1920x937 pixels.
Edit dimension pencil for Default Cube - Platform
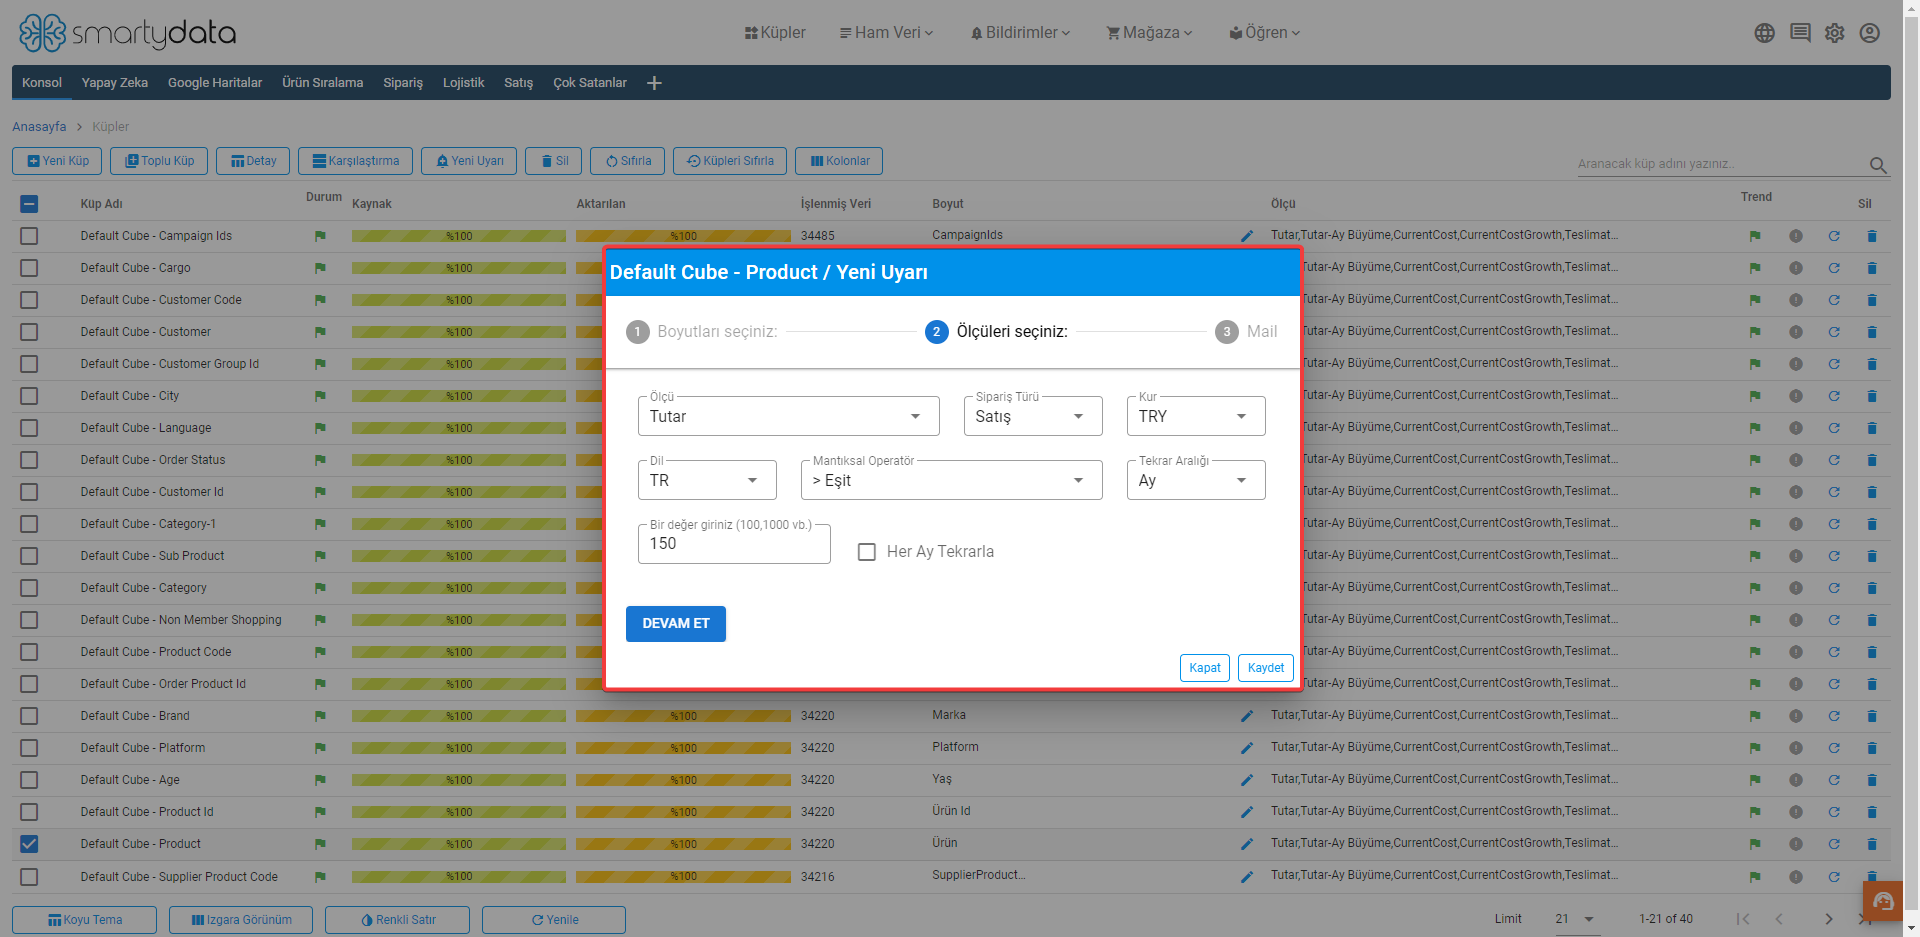pos(1247,748)
